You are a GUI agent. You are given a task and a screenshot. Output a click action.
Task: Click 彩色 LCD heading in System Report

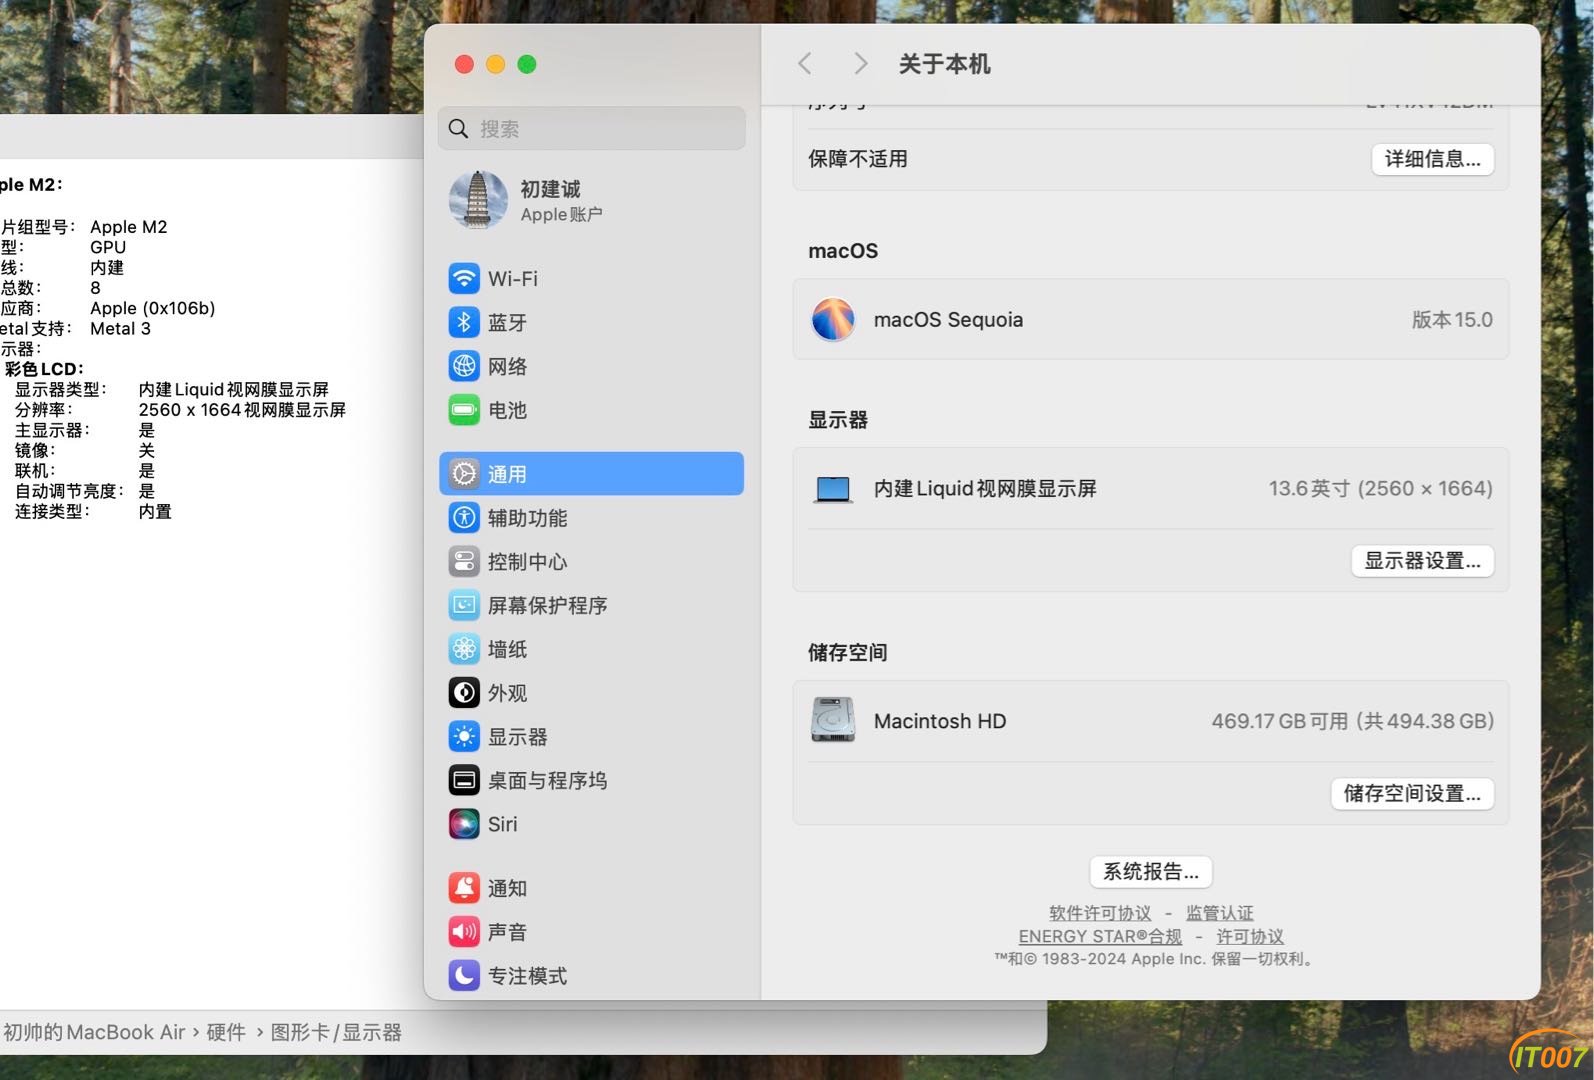click(45, 369)
